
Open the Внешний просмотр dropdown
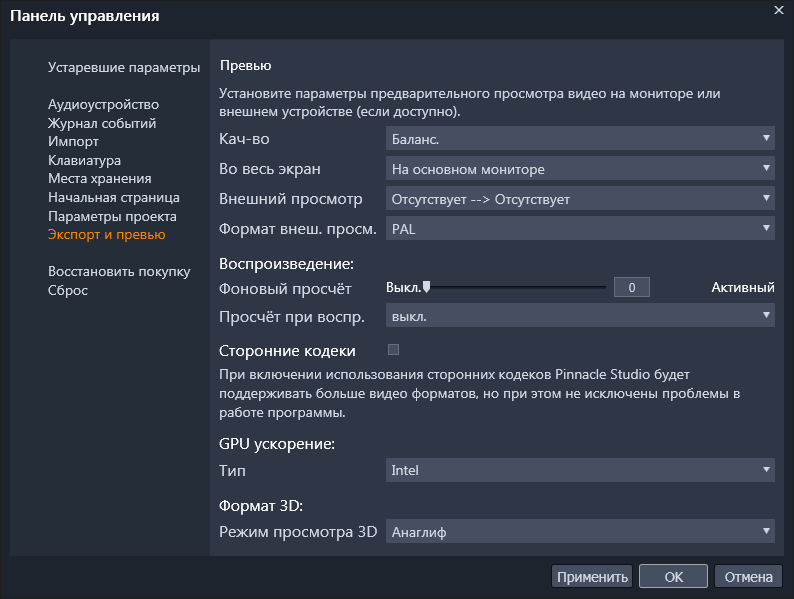click(580, 199)
